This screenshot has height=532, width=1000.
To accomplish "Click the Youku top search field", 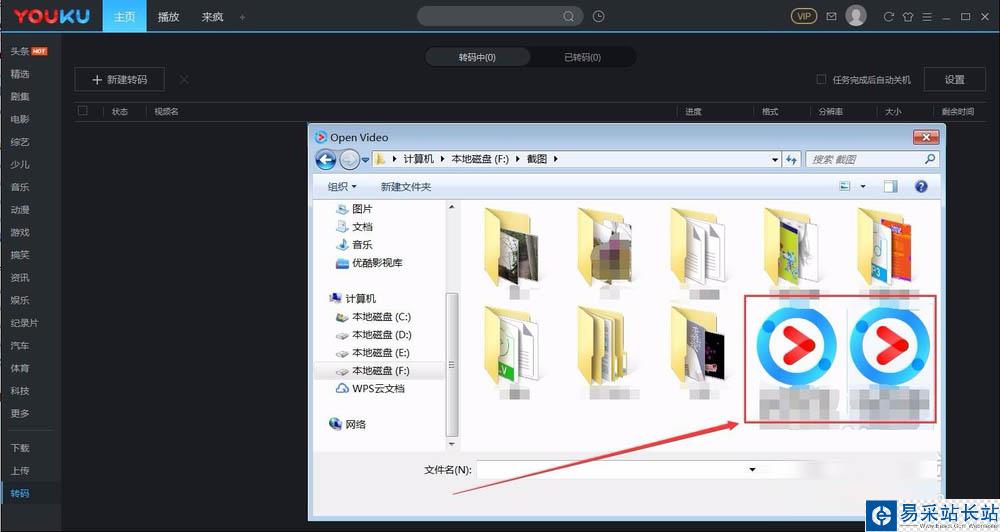I will (x=500, y=17).
